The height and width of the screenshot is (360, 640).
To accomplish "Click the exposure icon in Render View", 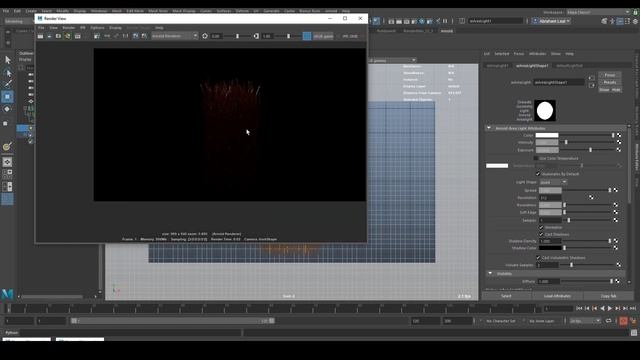I will click(205, 36).
